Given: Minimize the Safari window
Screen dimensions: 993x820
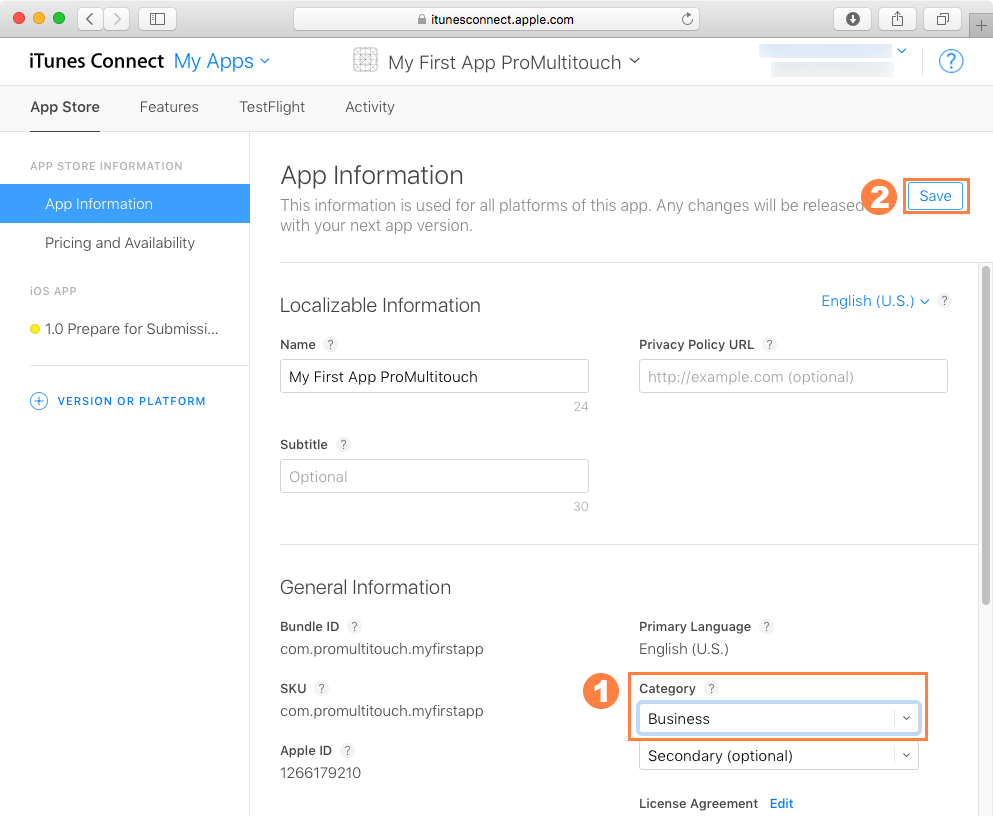Looking at the screenshot, I should point(39,18).
